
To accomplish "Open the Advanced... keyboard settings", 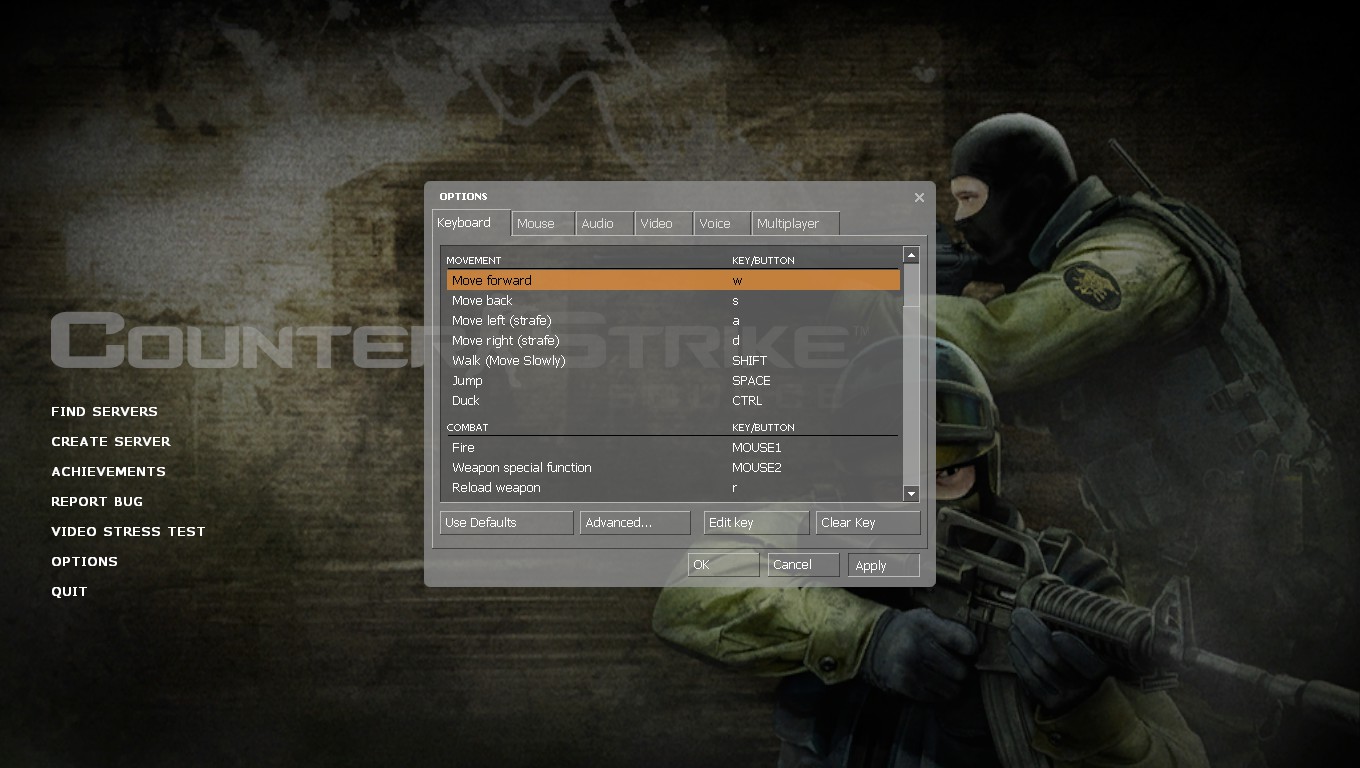I will 635,523.
